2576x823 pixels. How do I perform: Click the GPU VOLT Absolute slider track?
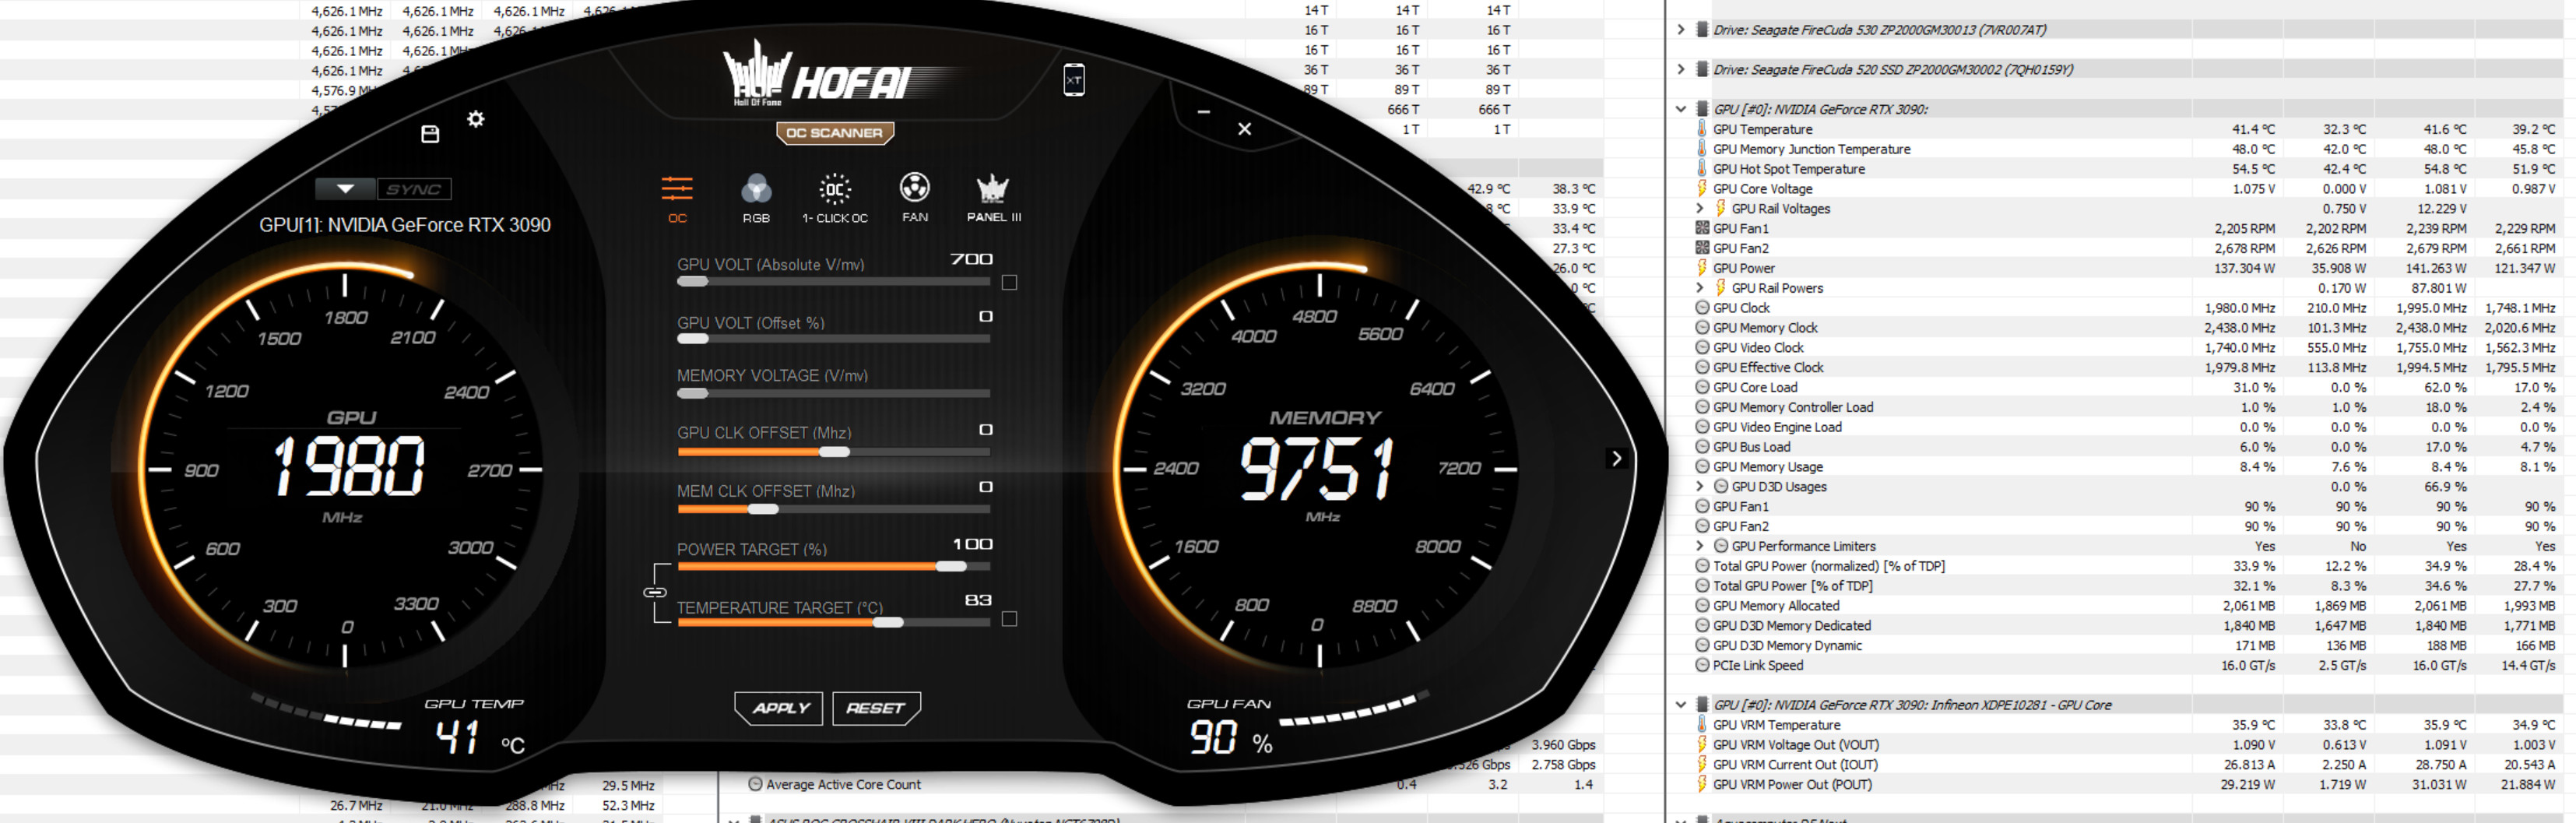834,282
